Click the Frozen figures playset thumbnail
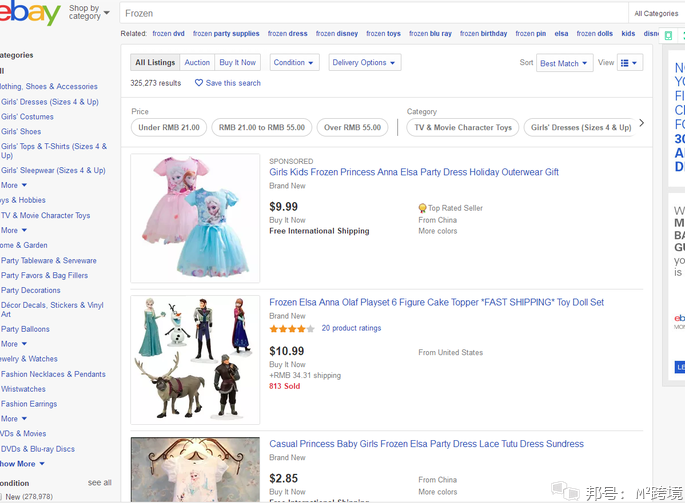 tap(195, 360)
